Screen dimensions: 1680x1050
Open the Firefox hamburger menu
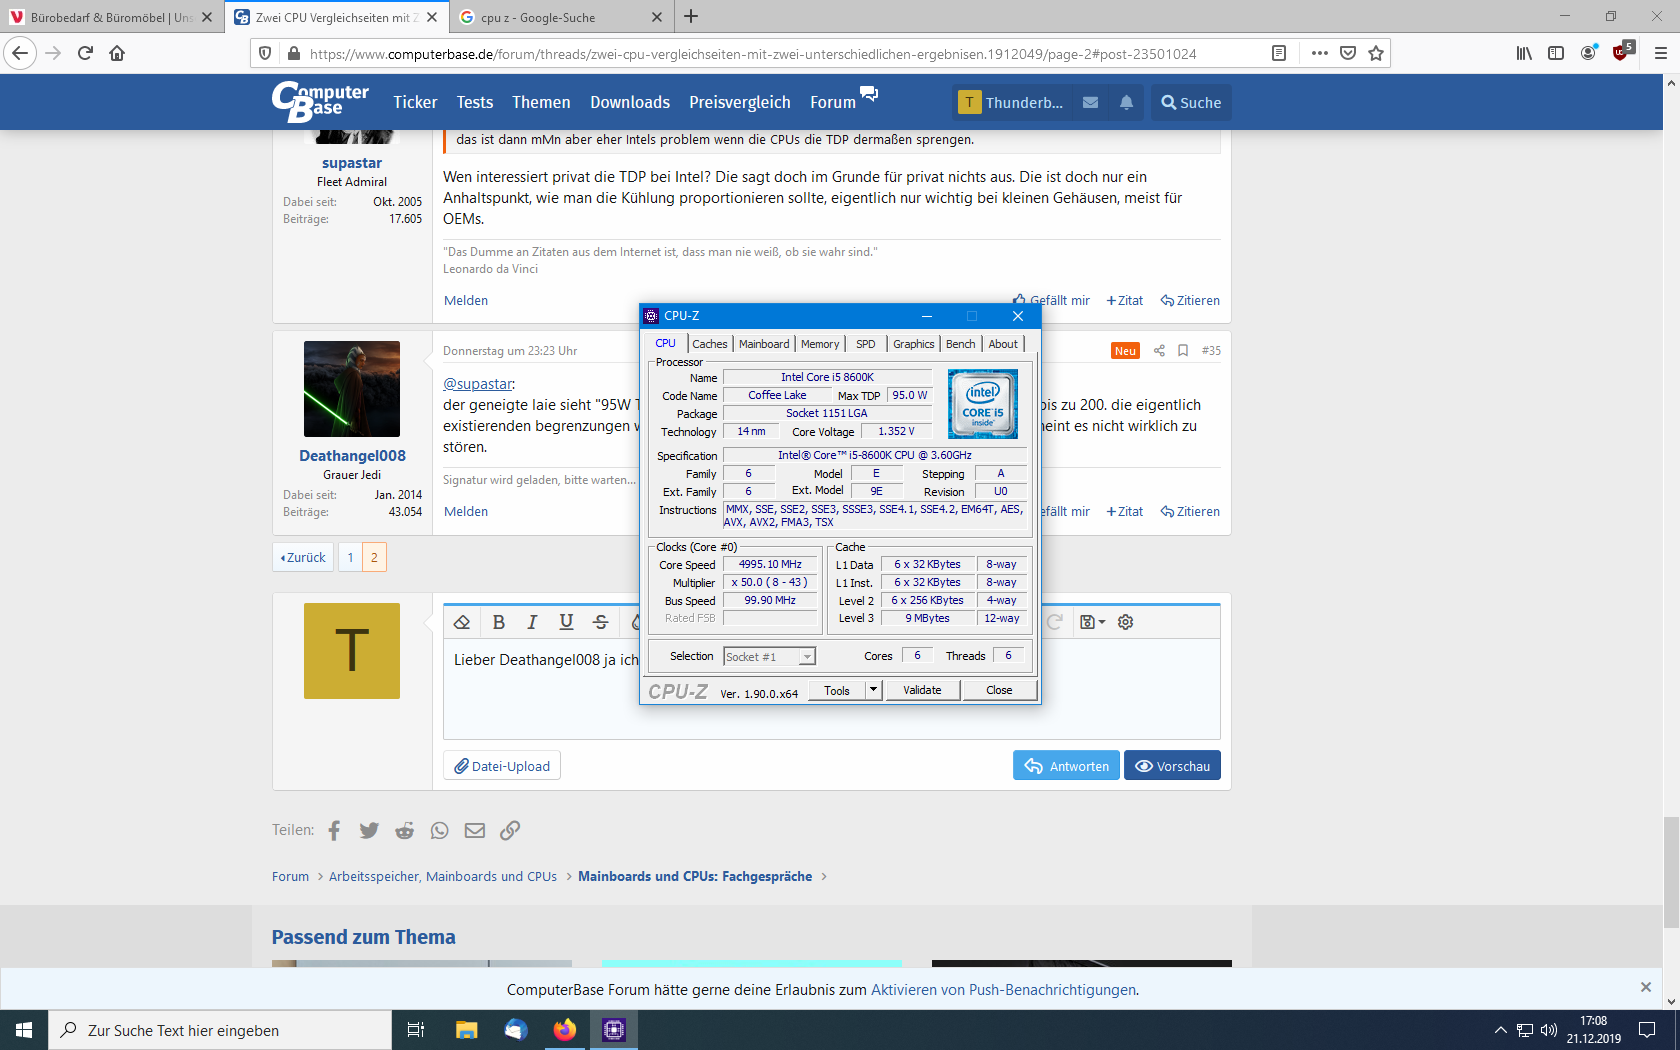1661,53
